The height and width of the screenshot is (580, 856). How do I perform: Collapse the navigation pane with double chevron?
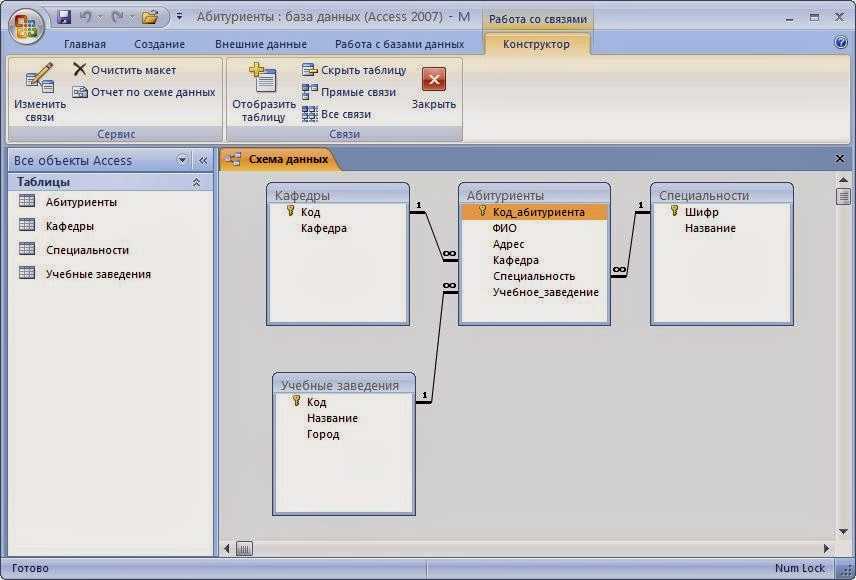coord(203,160)
